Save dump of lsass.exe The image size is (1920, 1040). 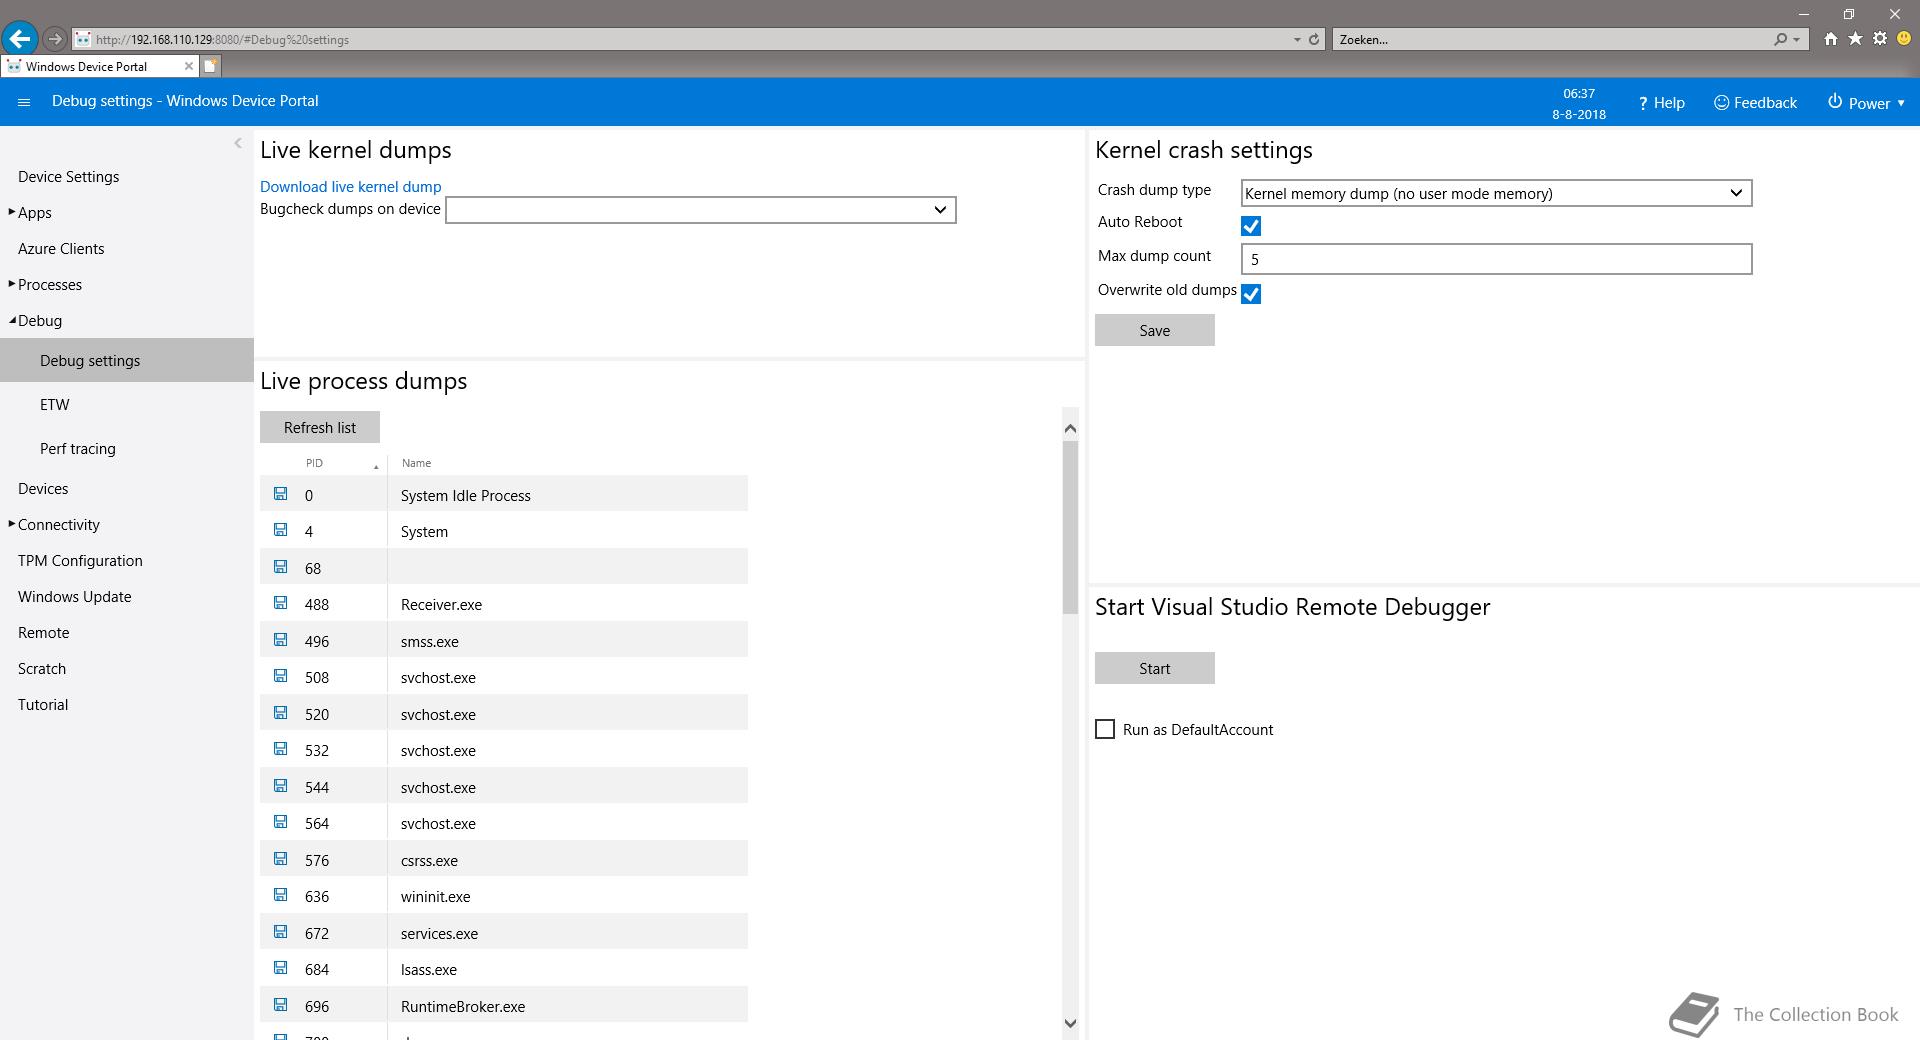280,968
